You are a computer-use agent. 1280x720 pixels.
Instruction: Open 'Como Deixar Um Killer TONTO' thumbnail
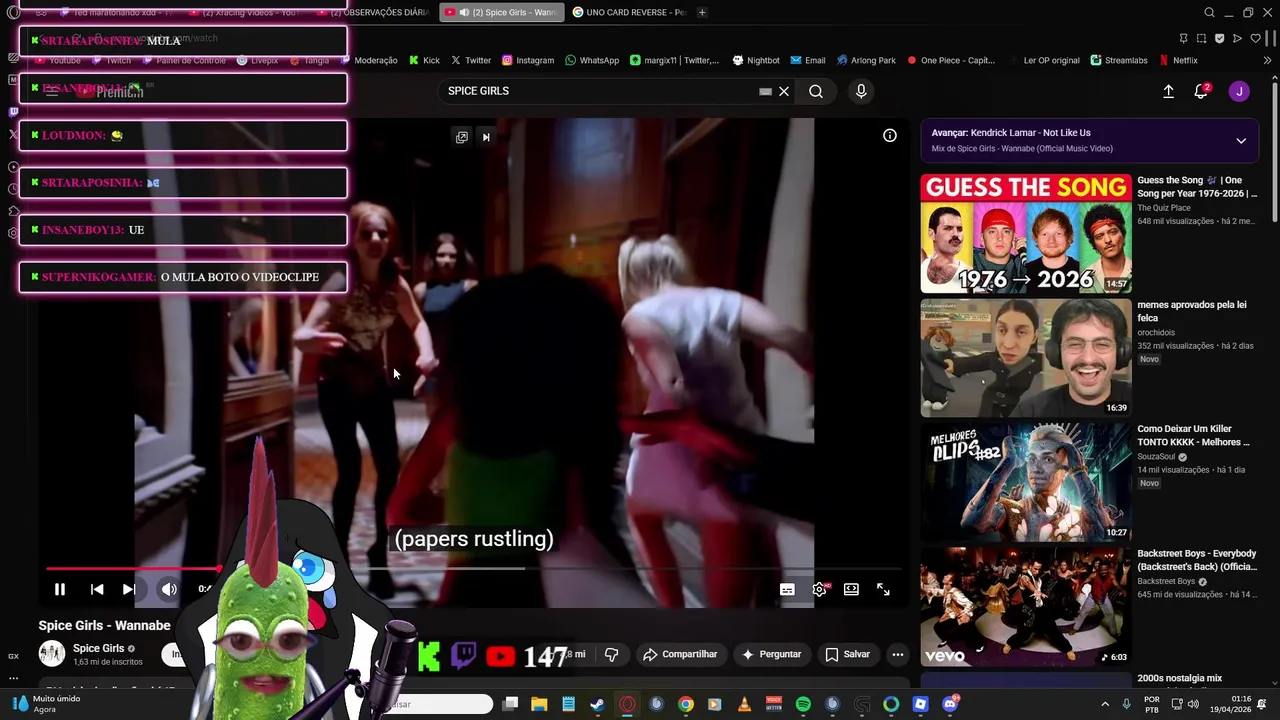click(1026, 482)
